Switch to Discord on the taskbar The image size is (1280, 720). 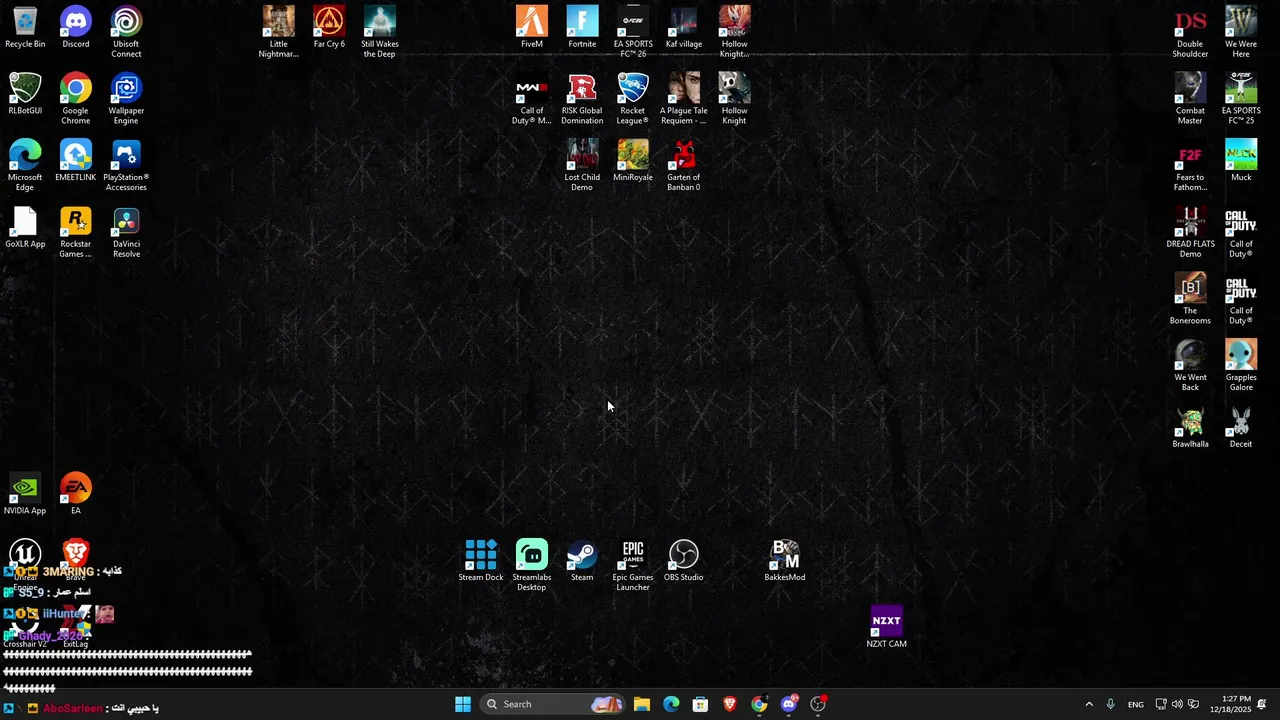pos(789,704)
